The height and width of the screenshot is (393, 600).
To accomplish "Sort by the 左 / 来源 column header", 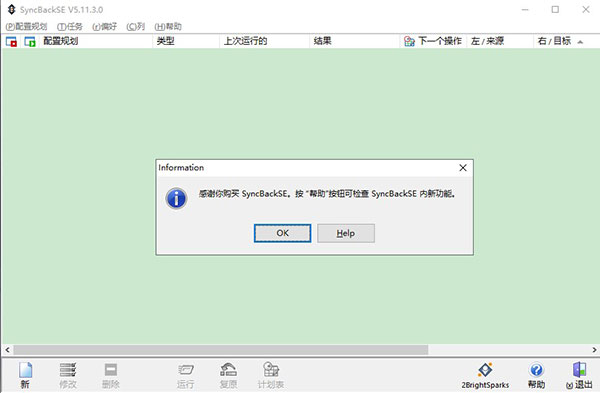I will click(x=500, y=41).
